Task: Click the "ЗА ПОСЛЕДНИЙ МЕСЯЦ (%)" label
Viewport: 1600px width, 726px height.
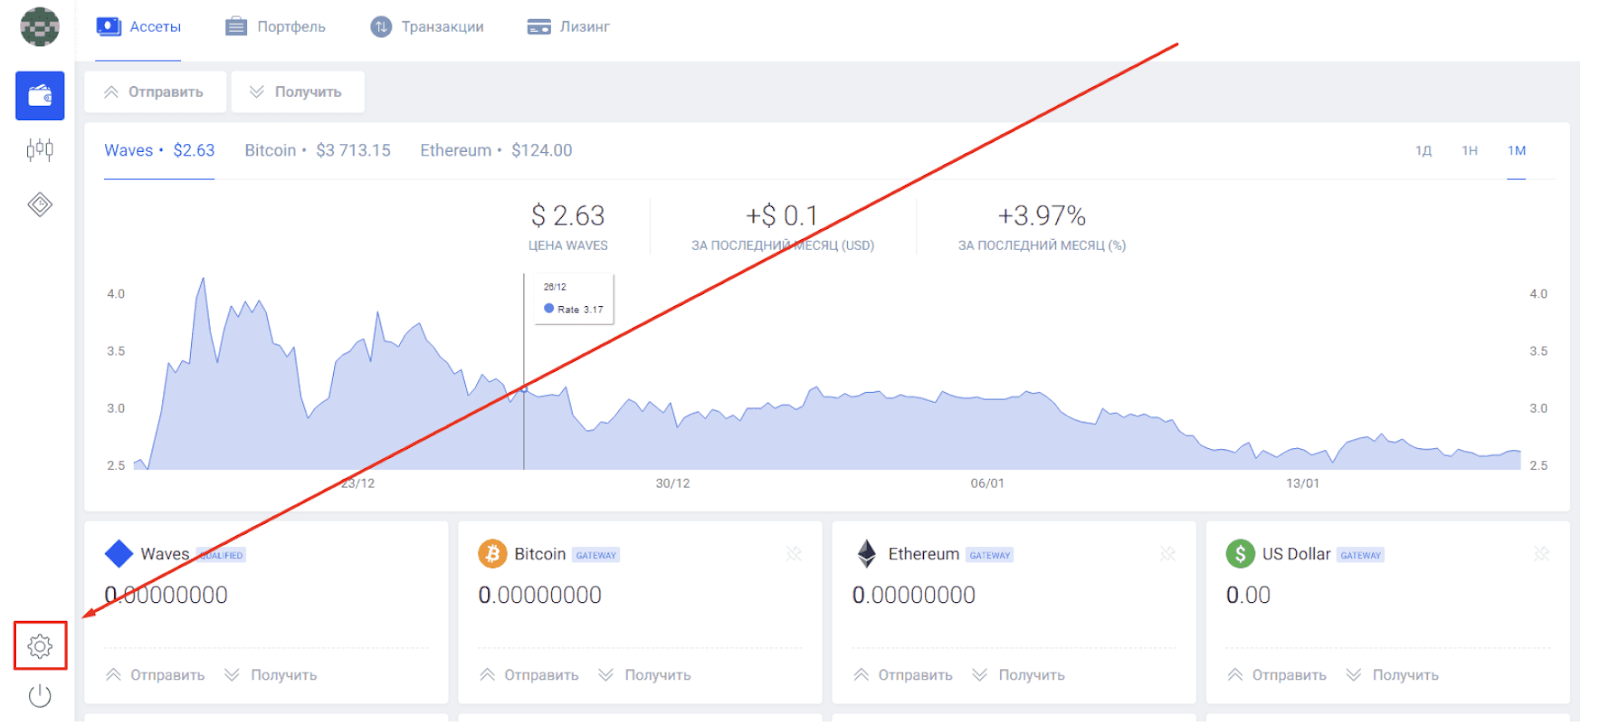Action: (1042, 246)
